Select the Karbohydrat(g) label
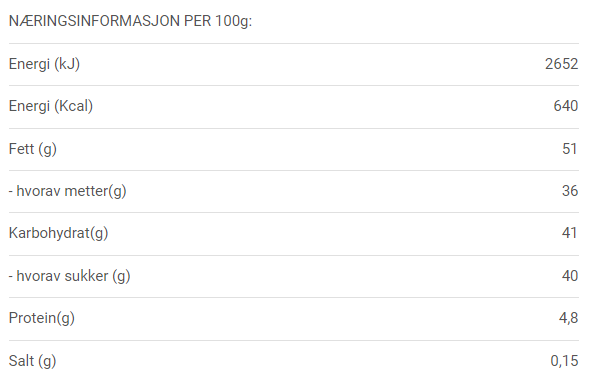Image resolution: width=589 pixels, height=374 pixels. [59, 233]
